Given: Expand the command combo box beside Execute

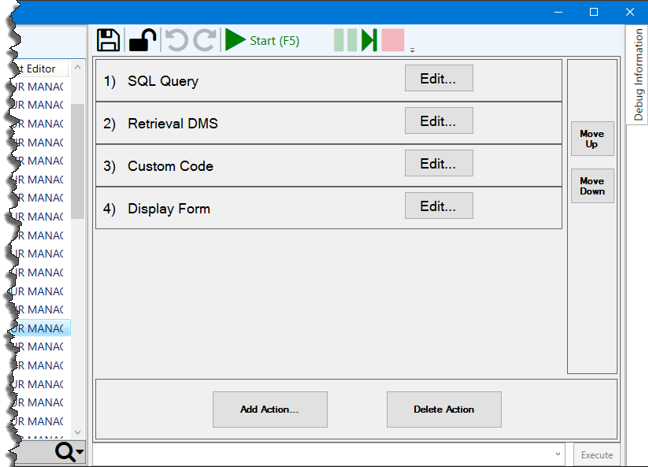Looking at the screenshot, I should click(x=558, y=454).
